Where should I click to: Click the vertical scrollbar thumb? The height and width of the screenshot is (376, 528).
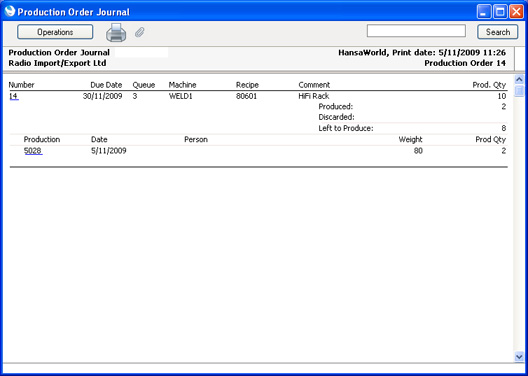pyautogui.click(x=519, y=91)
